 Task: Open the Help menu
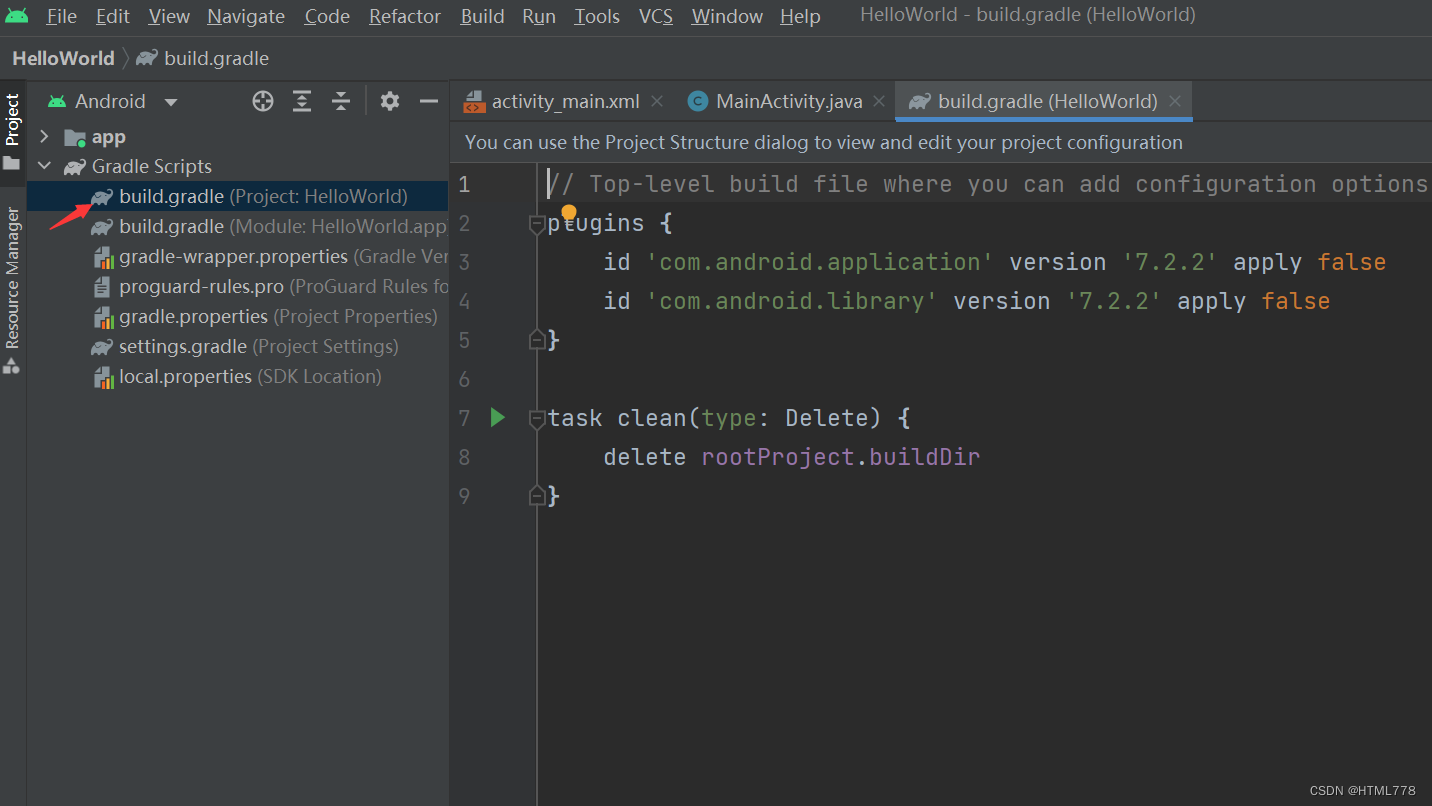tap(800, 16)
